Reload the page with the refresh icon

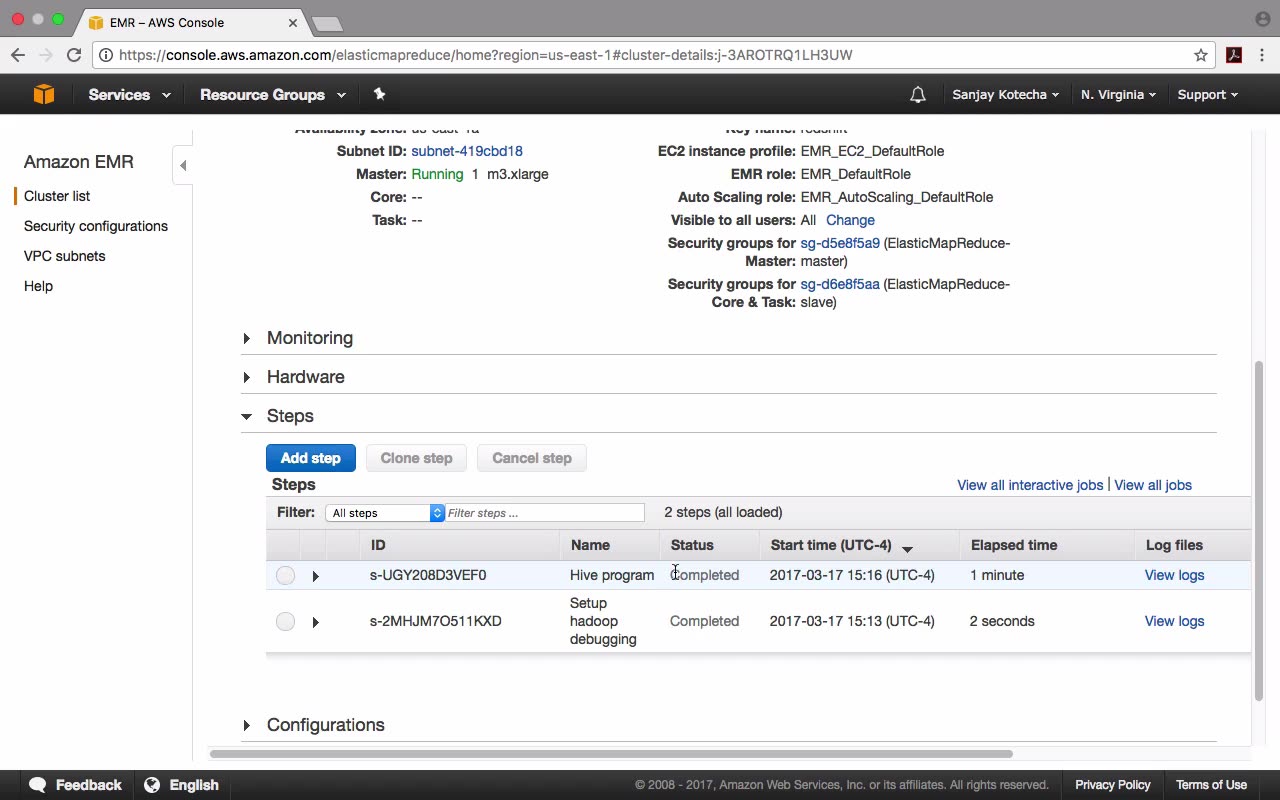click(x=74, y=55)
